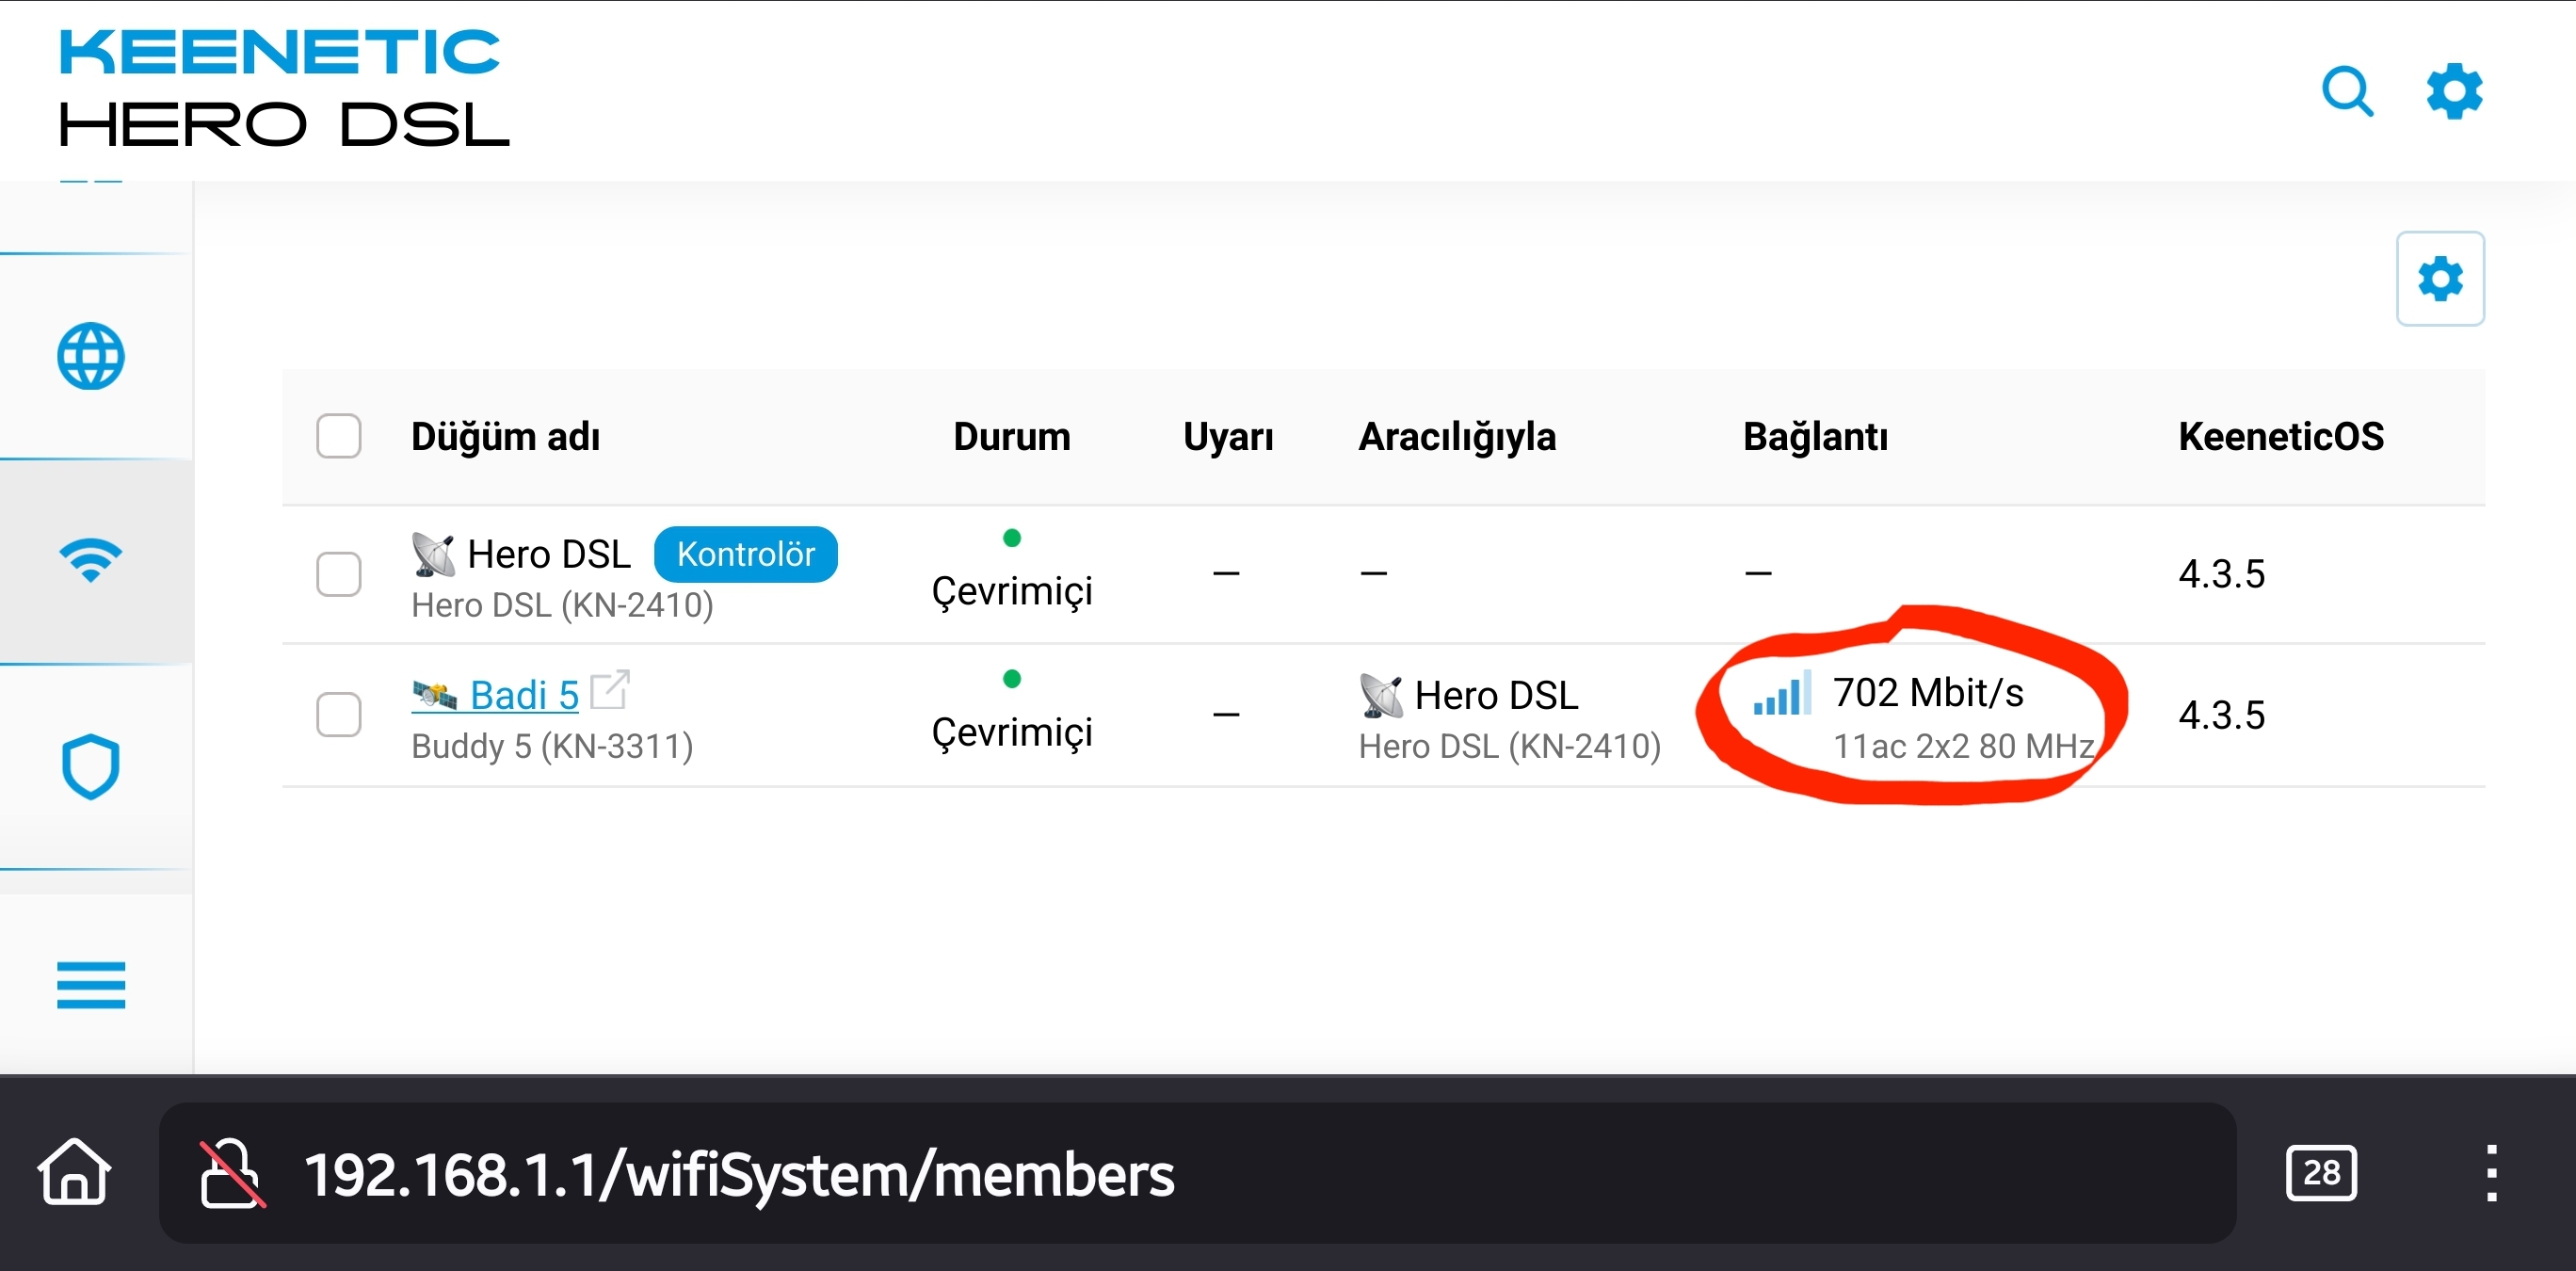Image resolution: width=2576 pixels, height=1271 pixels.
Task: Open the Badi 5 node link
Action: coord(524,694)
